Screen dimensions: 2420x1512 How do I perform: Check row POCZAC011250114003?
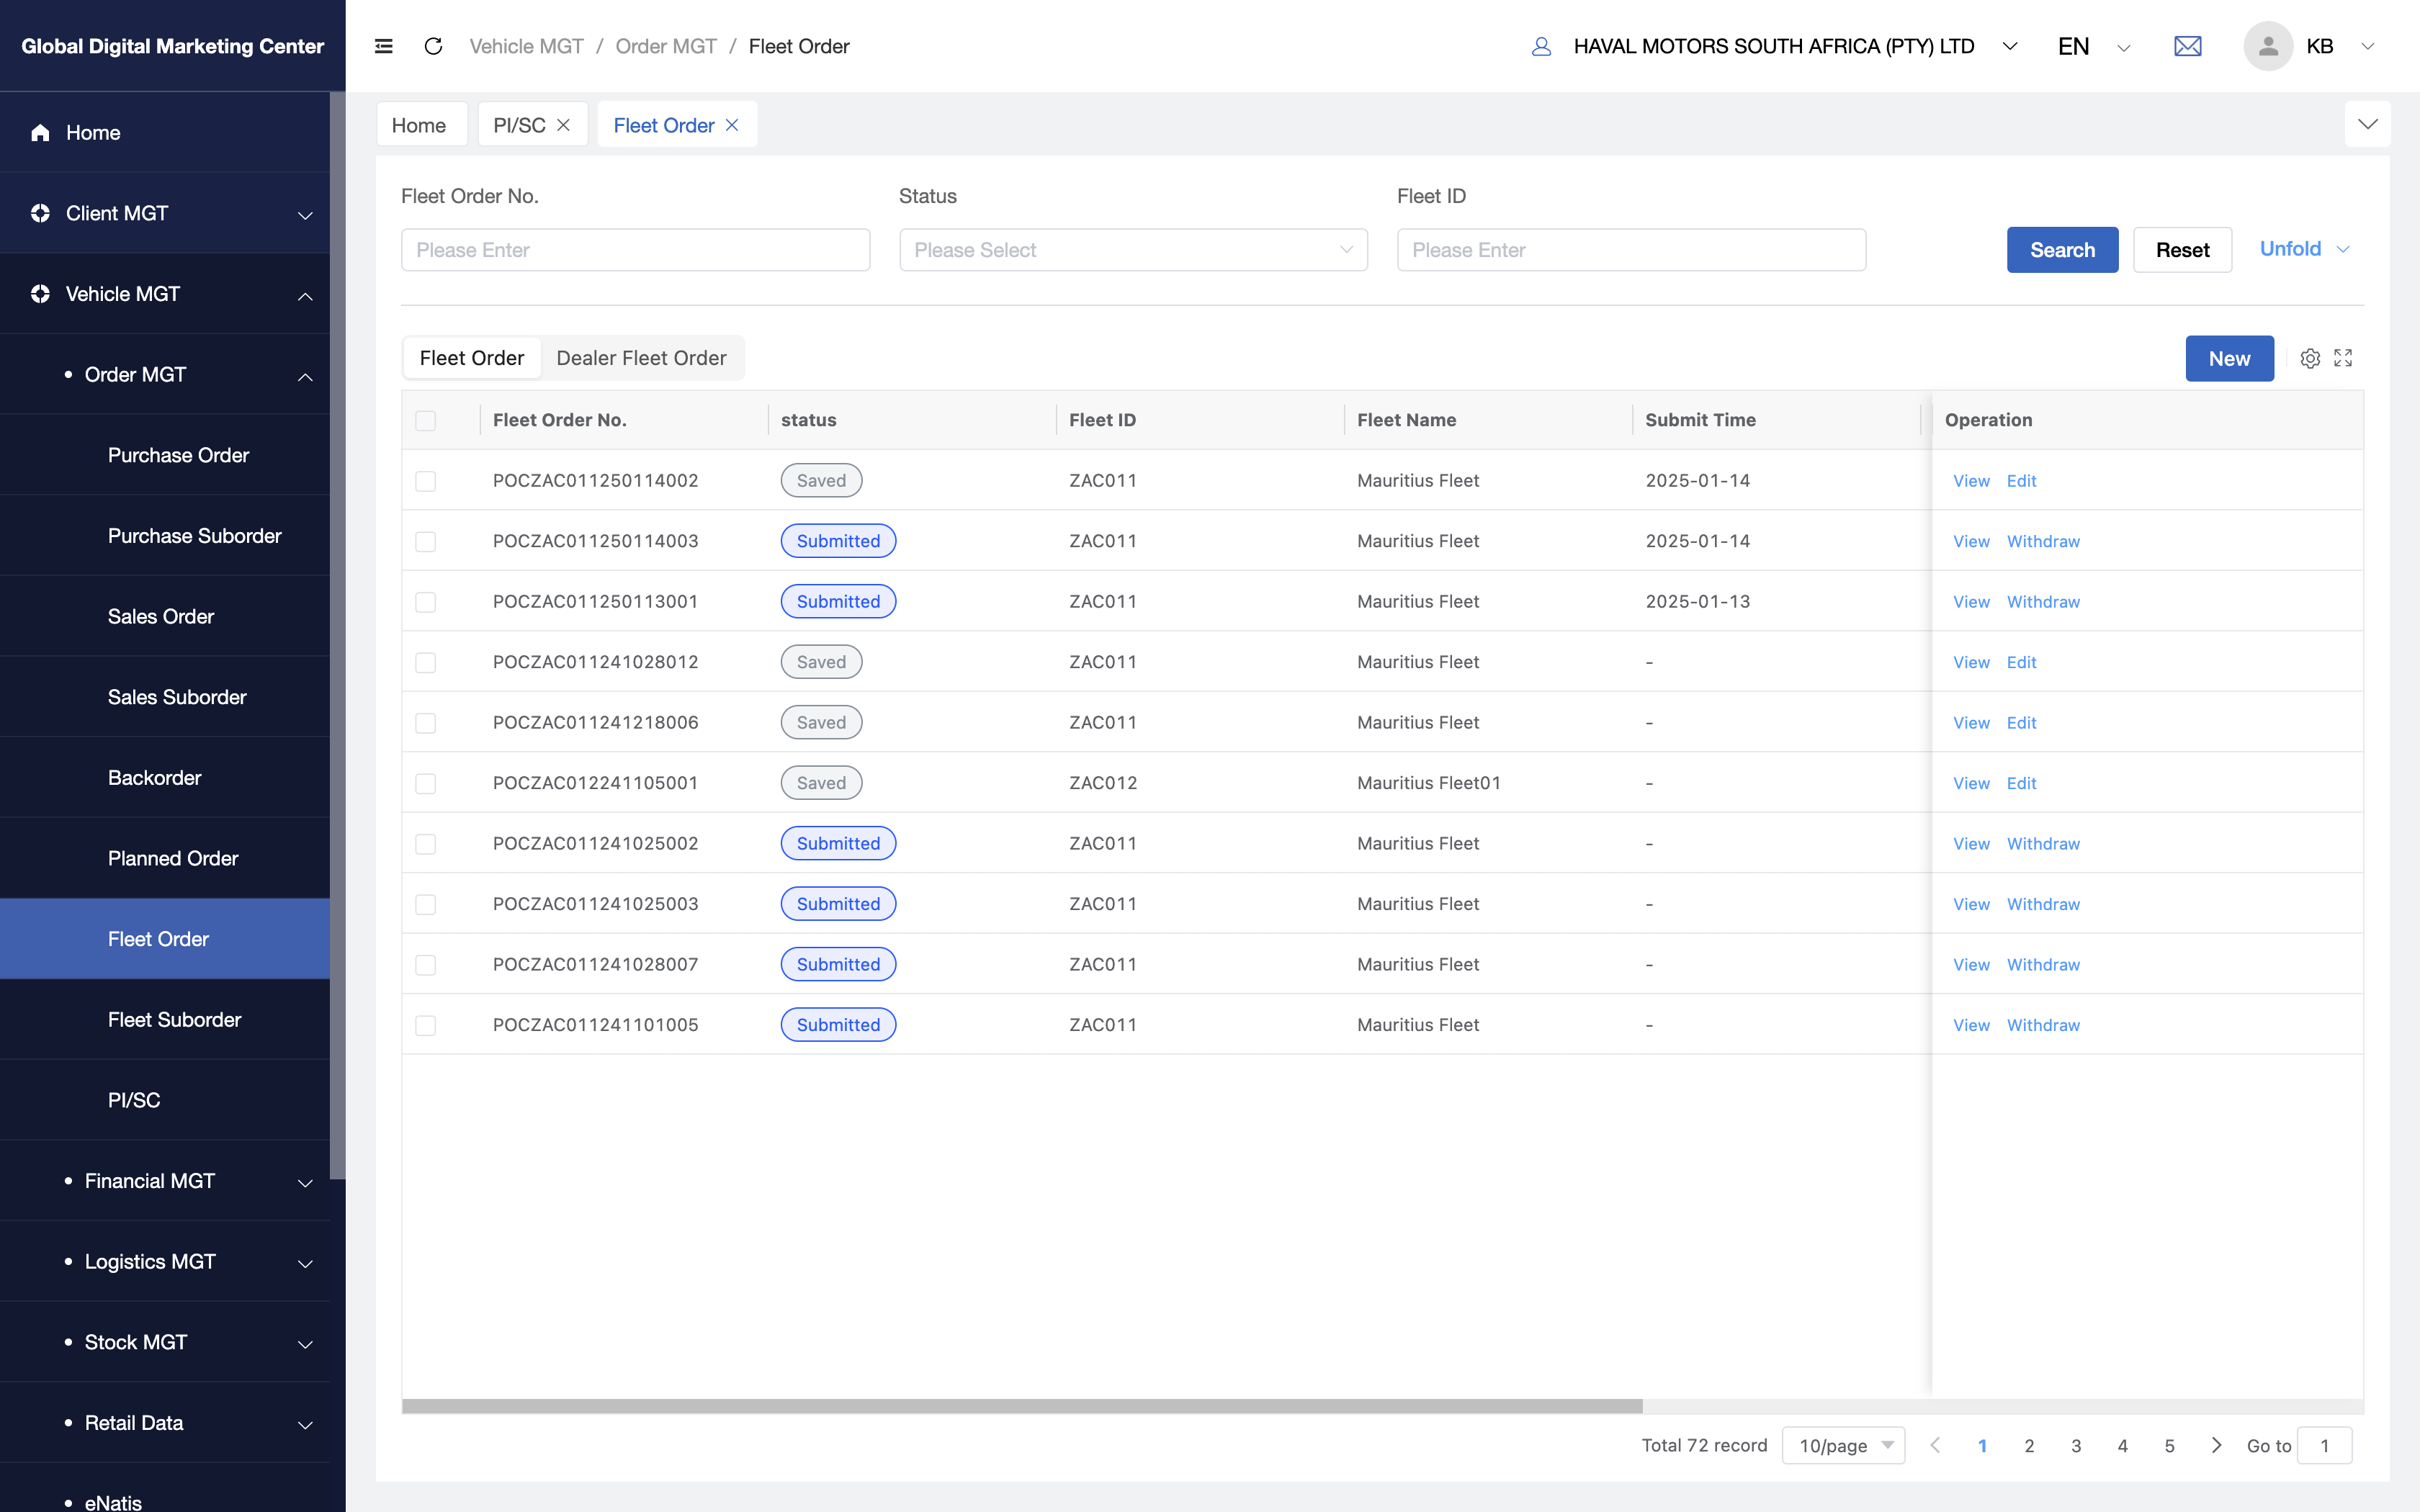425,541
